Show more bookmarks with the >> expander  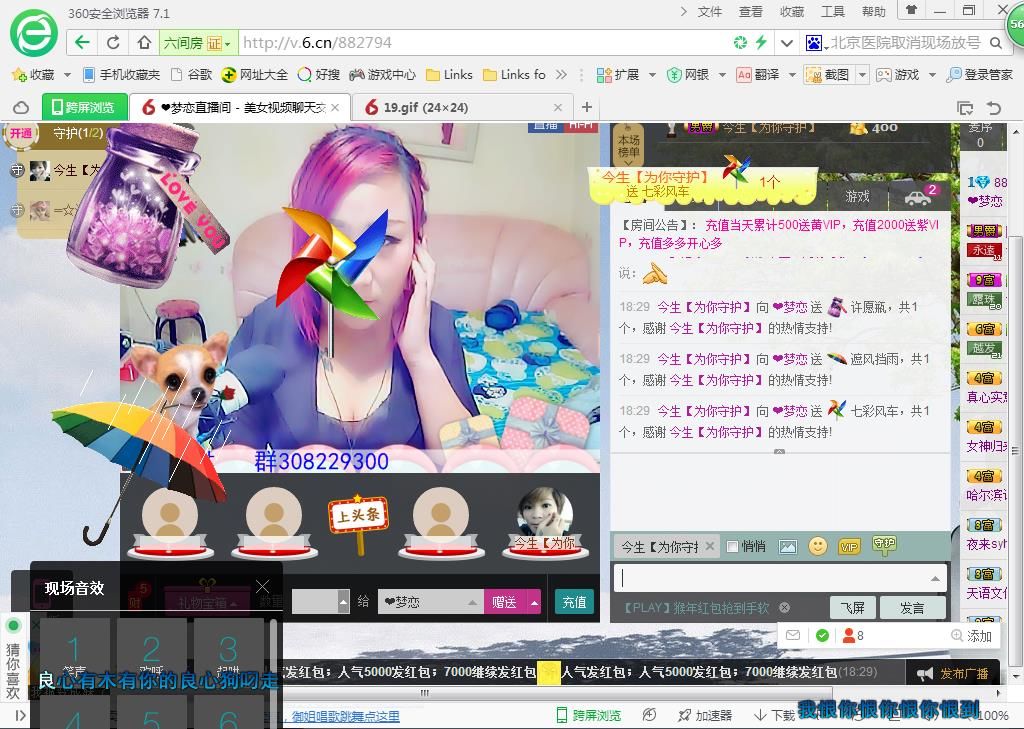click(x=561, y=74)
